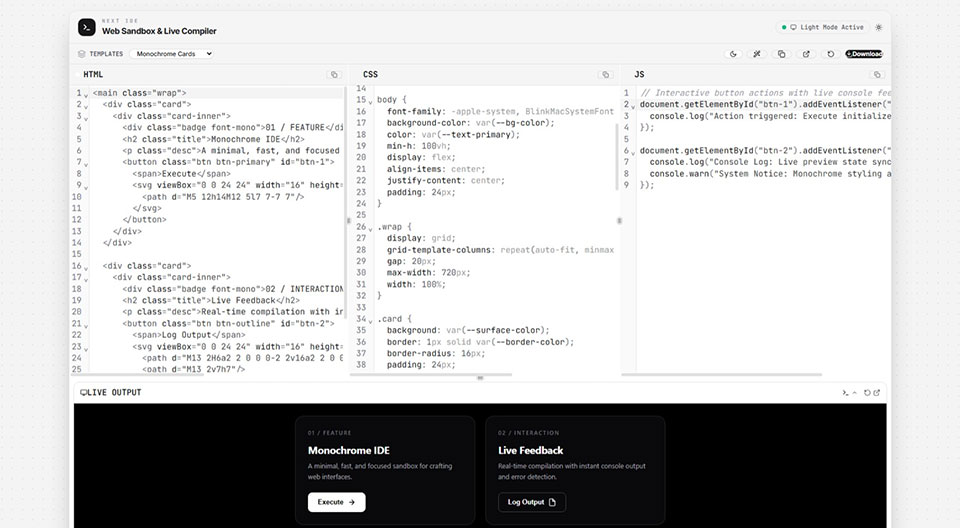Click the Live Feedback card title
This screenshot has width=960, height=528.
pos(531,450)
